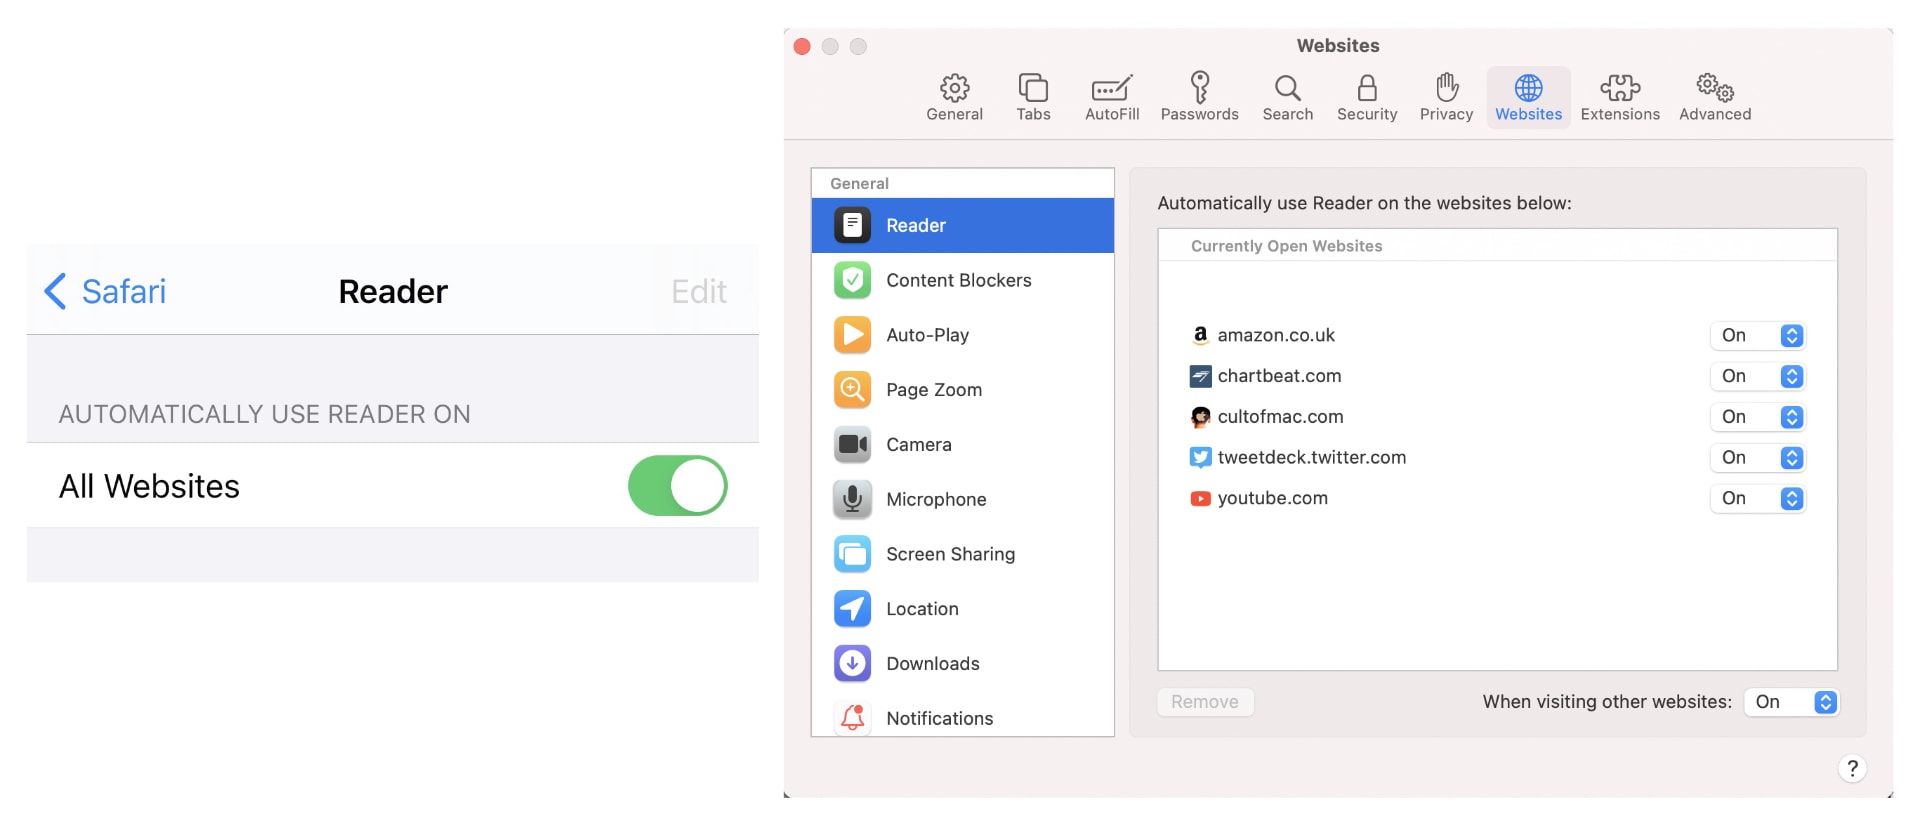
Task: Open 'When visiting other websites' dropdown
Action: point(1792,702)
